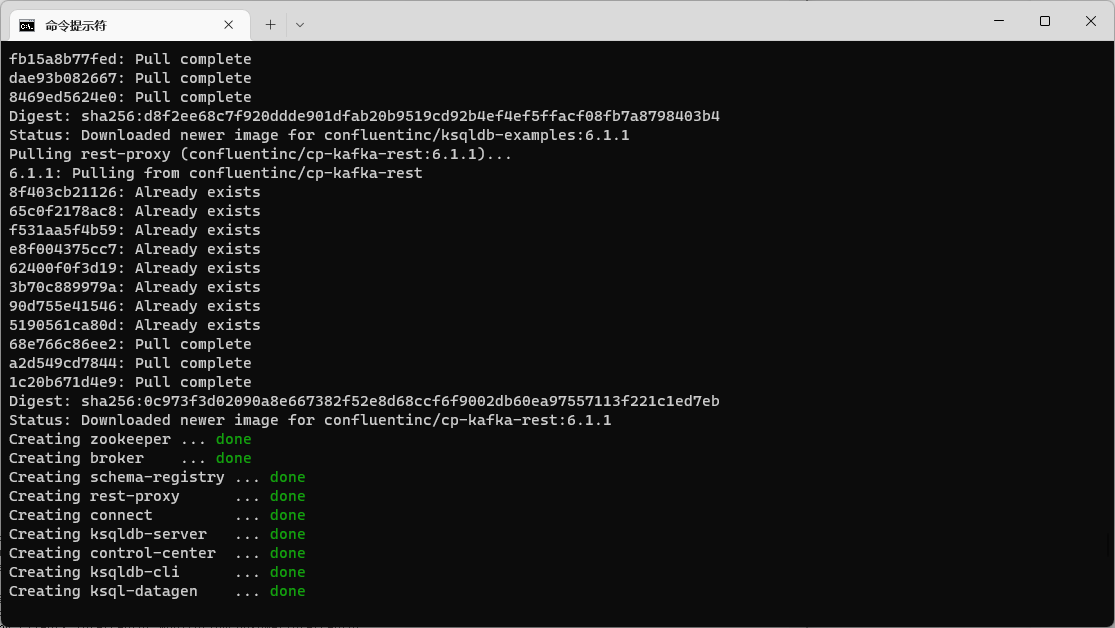This screenshot has height=628, width=1115.
Task: Click the "Creating schema-registry" text
Action: pos(116,477)
